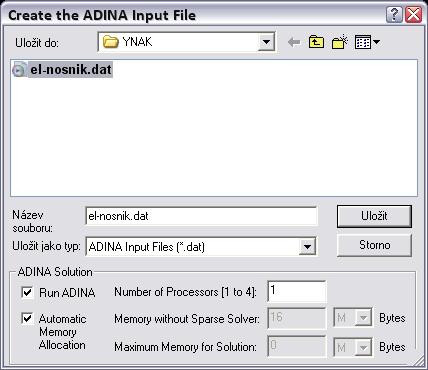Open the Uložit jako typ dropdown
This screenshot has height=370, width=428.
[x=307, y=247]
